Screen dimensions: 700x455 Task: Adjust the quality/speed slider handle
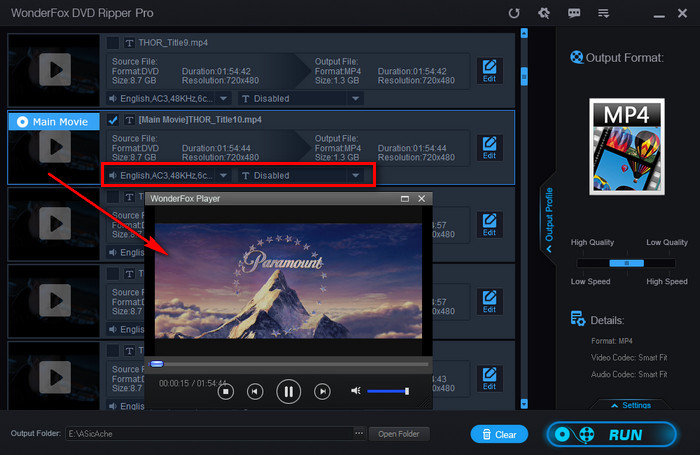point(626,263)
